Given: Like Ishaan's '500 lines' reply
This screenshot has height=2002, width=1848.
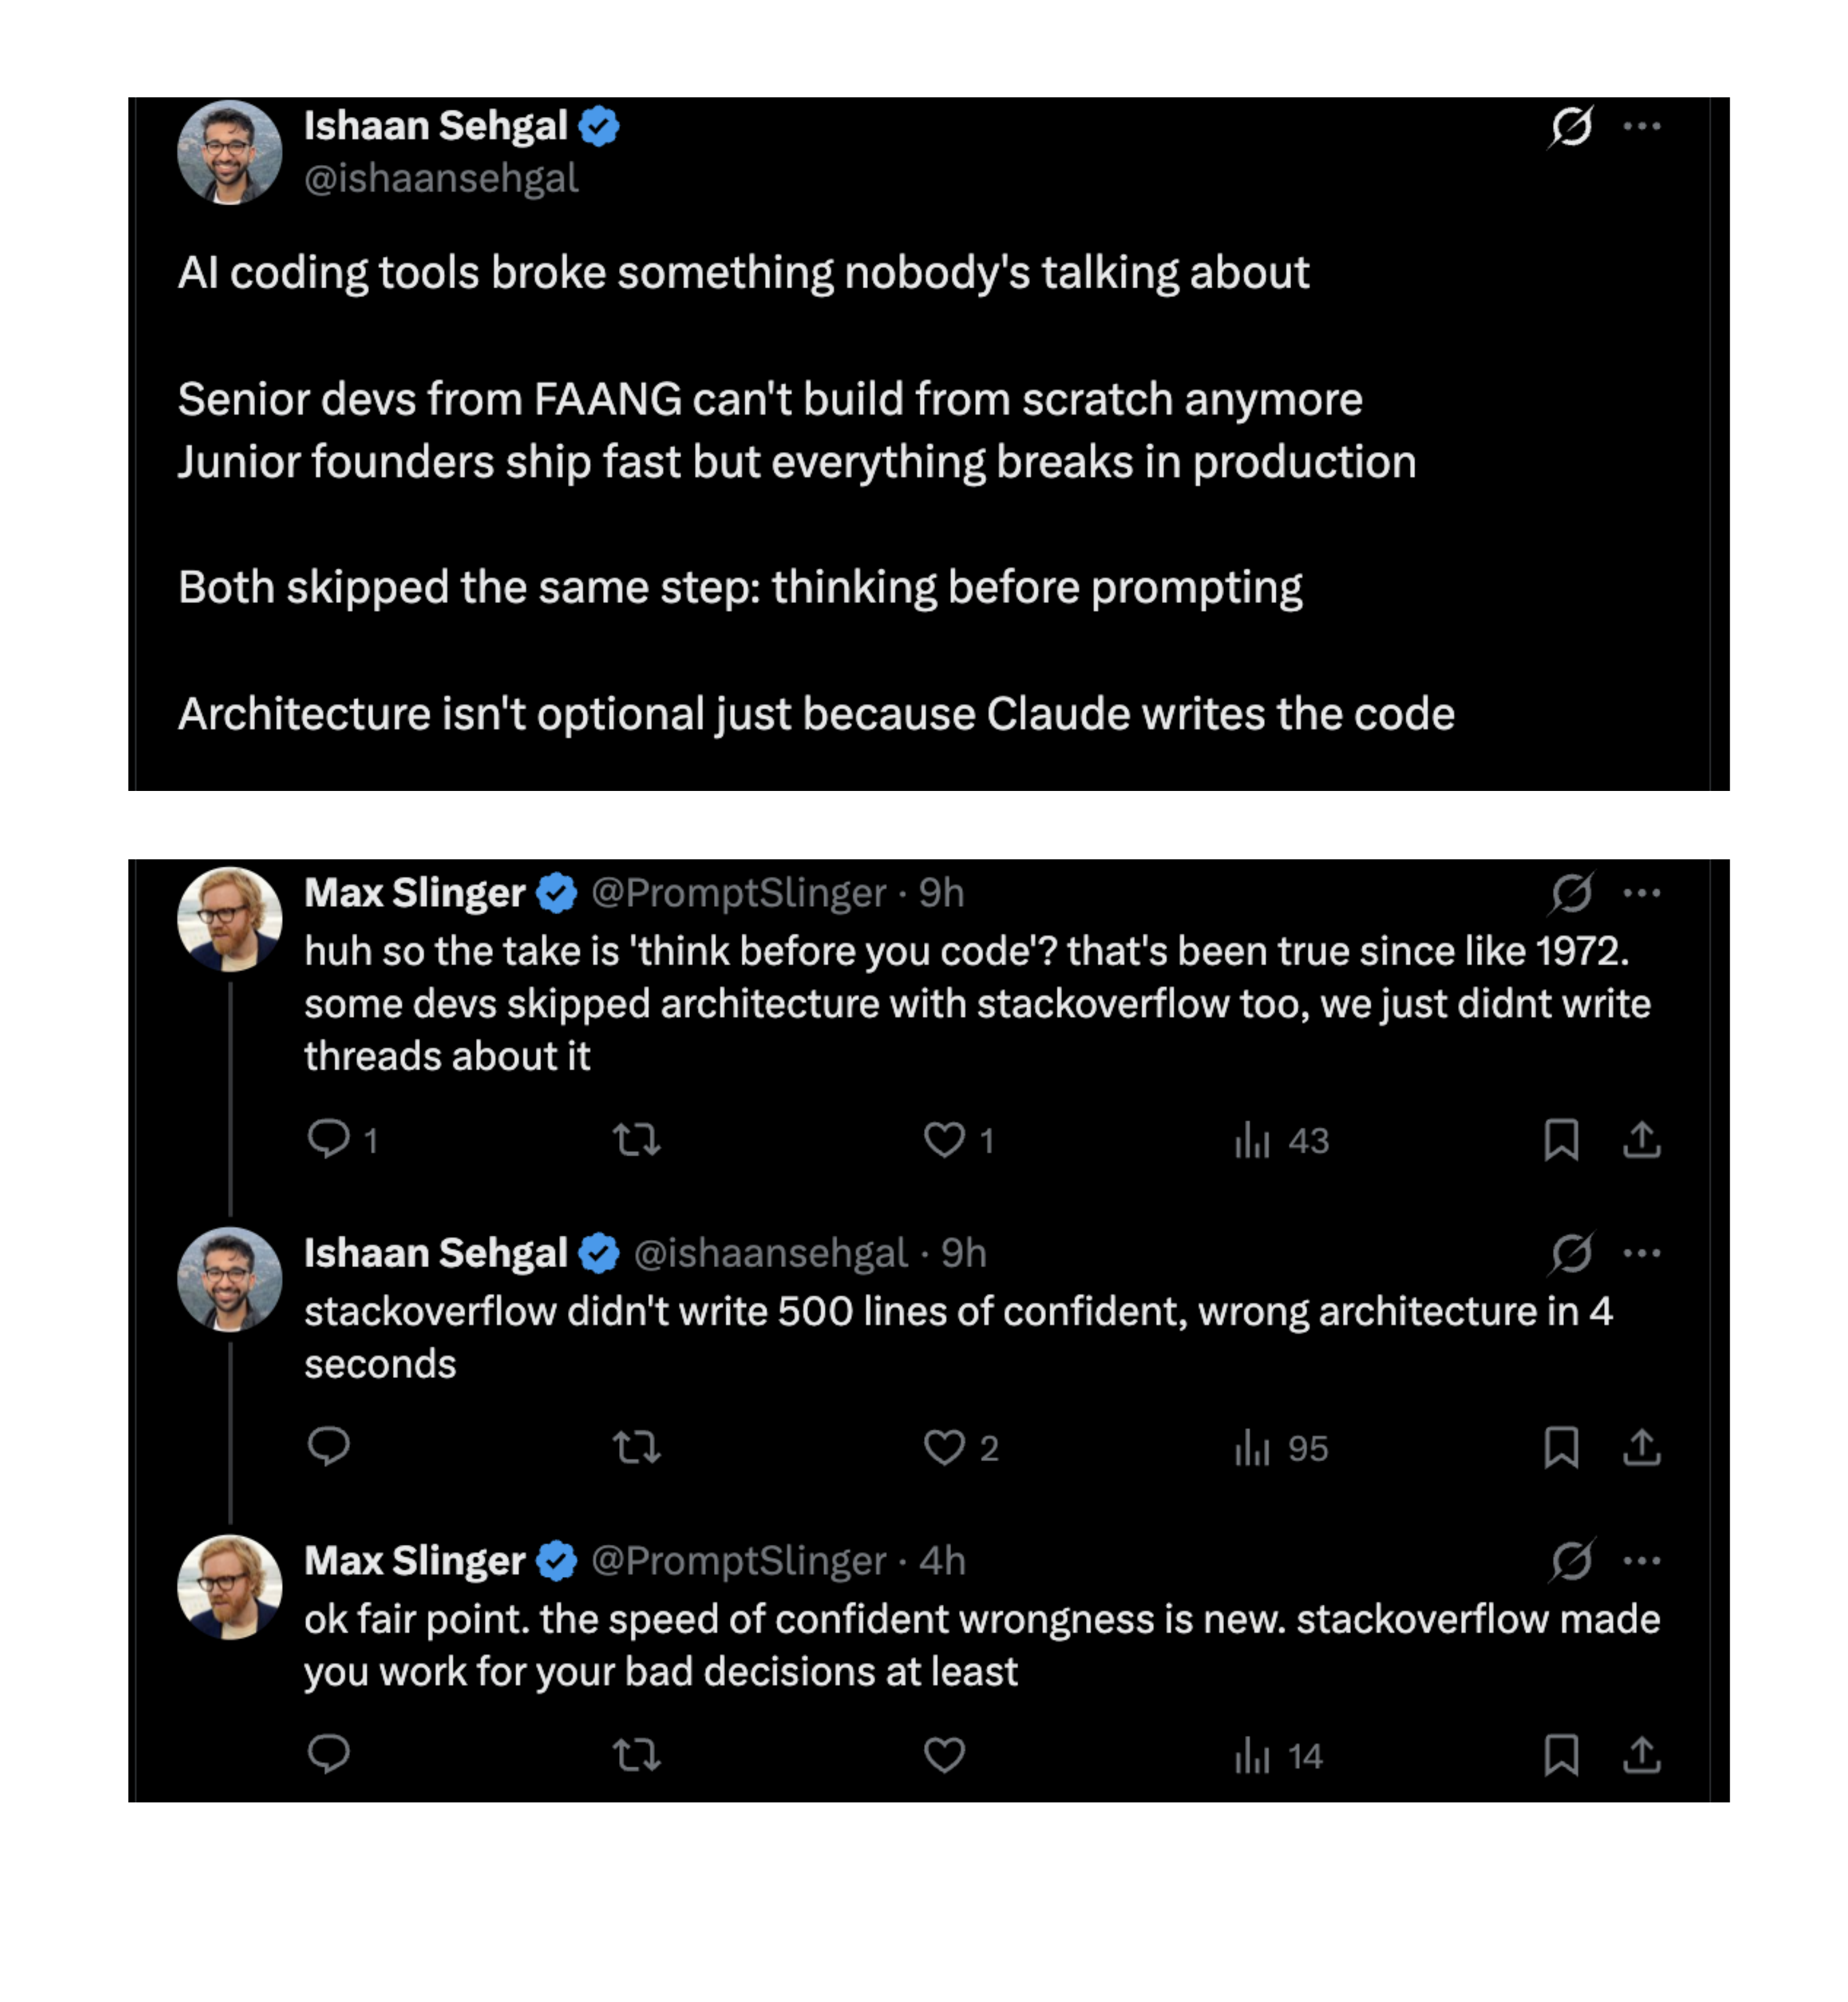Looking at the screenshot, I should (x=945, y=1447).
